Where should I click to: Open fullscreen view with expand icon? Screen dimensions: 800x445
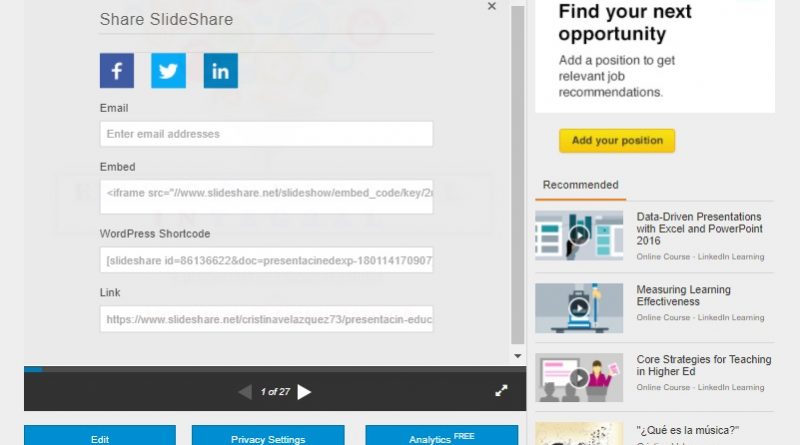(x=501, y=391)
